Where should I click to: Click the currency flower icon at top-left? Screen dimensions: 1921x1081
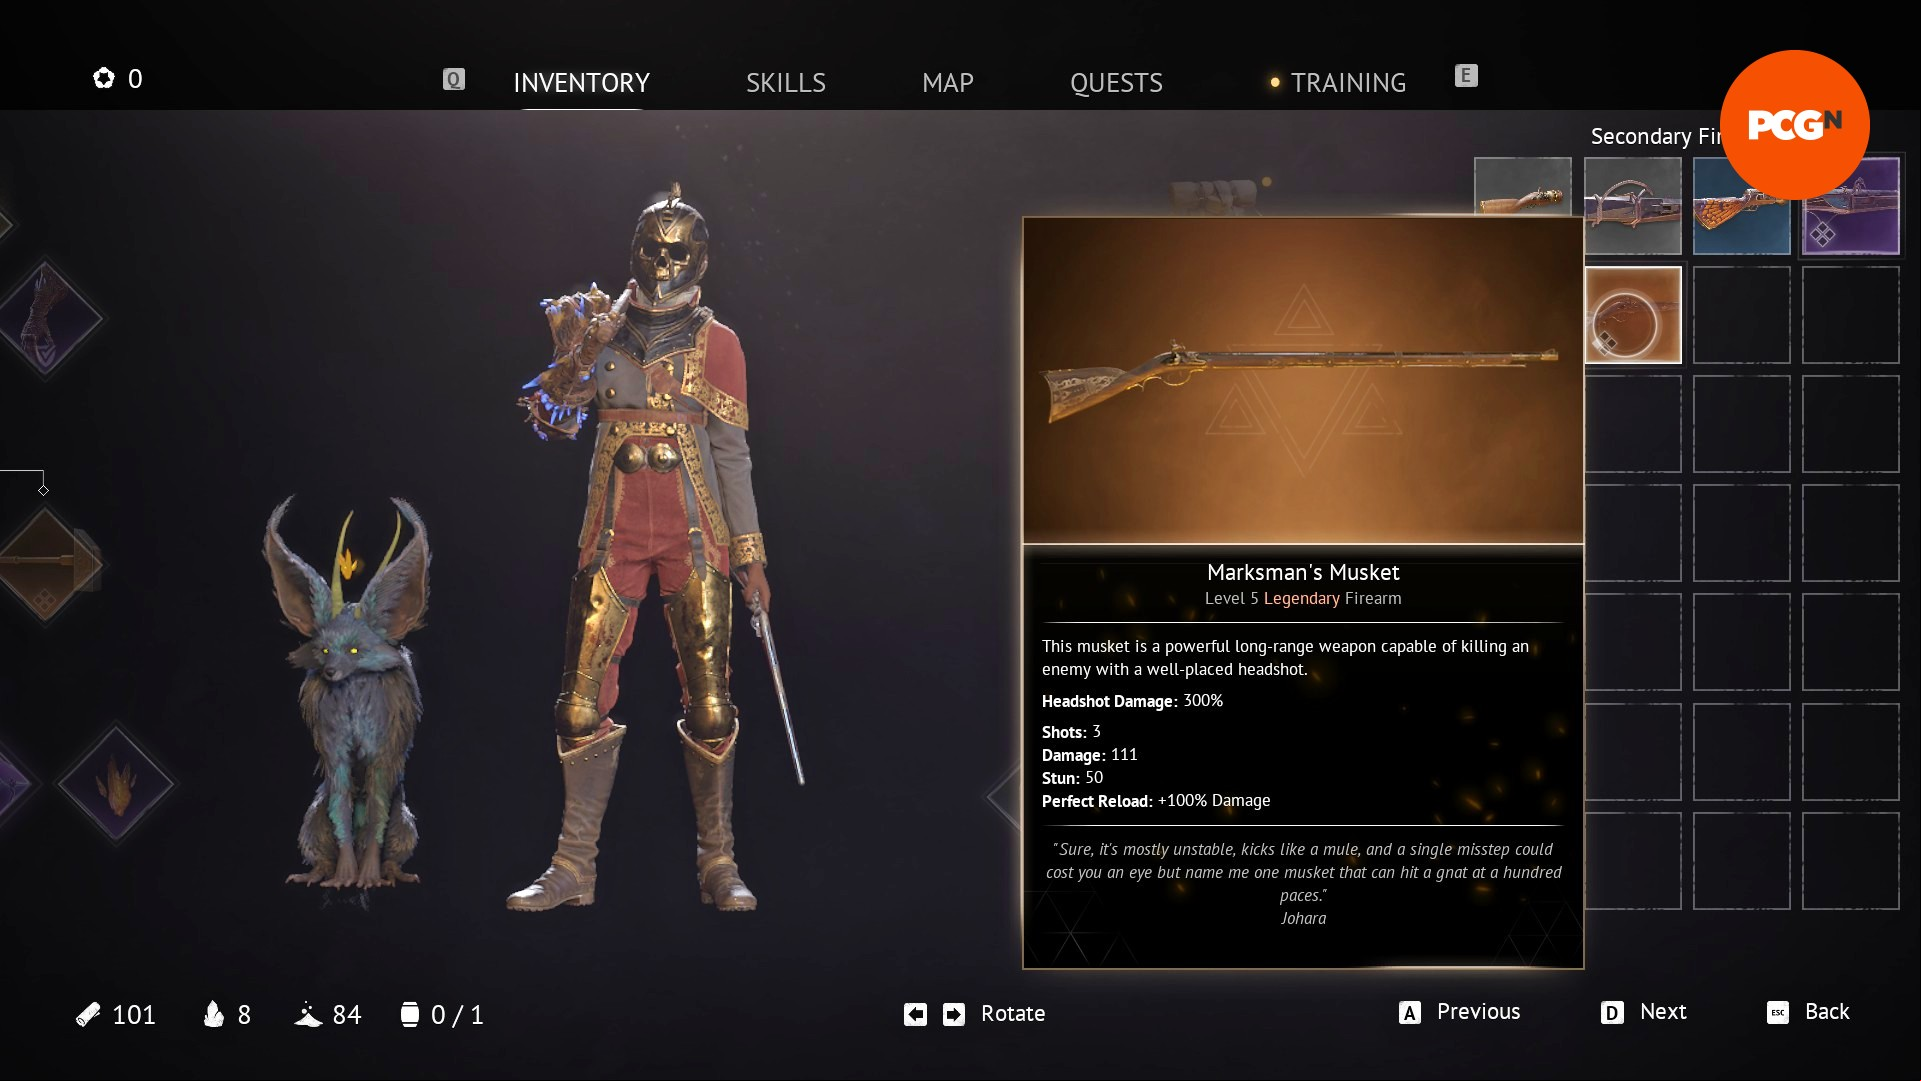pyautogui.click(x=104, y=78)
